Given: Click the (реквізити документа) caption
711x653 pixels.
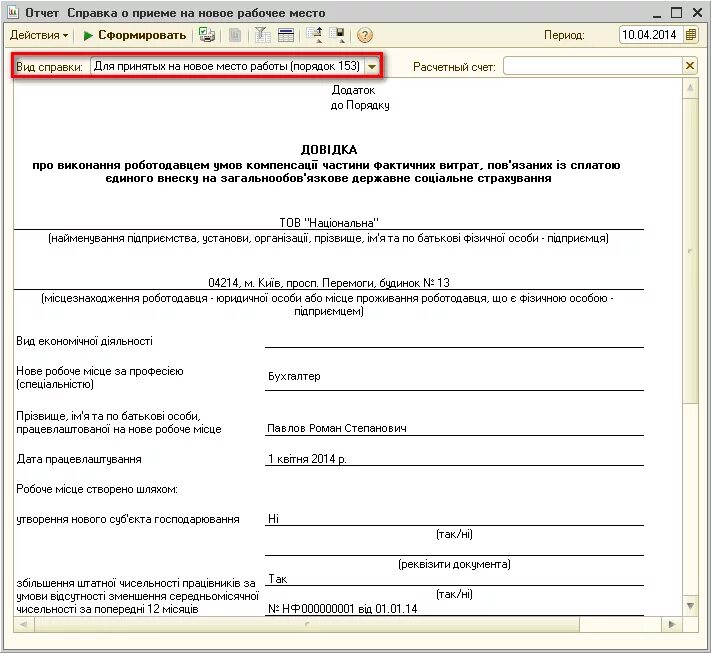Looking at the screenshot, I should [x=454, y=564].
